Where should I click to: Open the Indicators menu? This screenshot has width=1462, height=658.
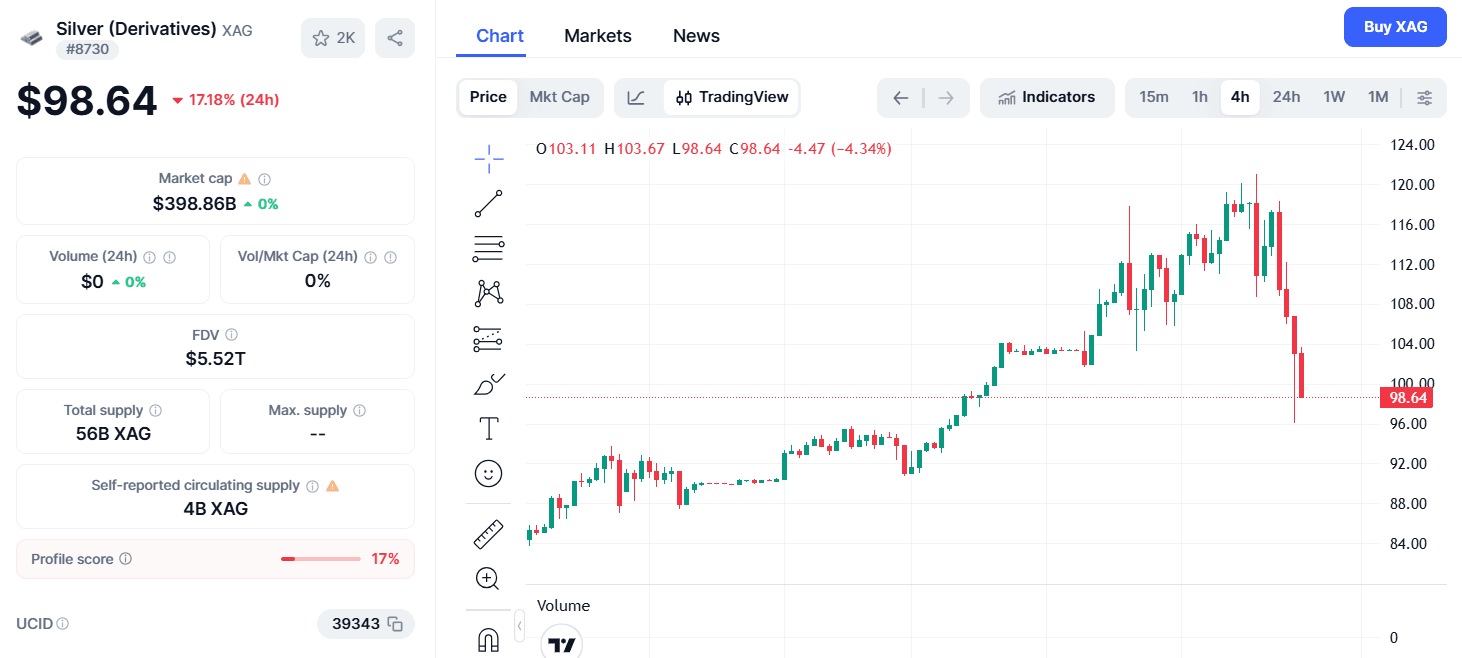pyautogui.click(x=1047, y=97)
